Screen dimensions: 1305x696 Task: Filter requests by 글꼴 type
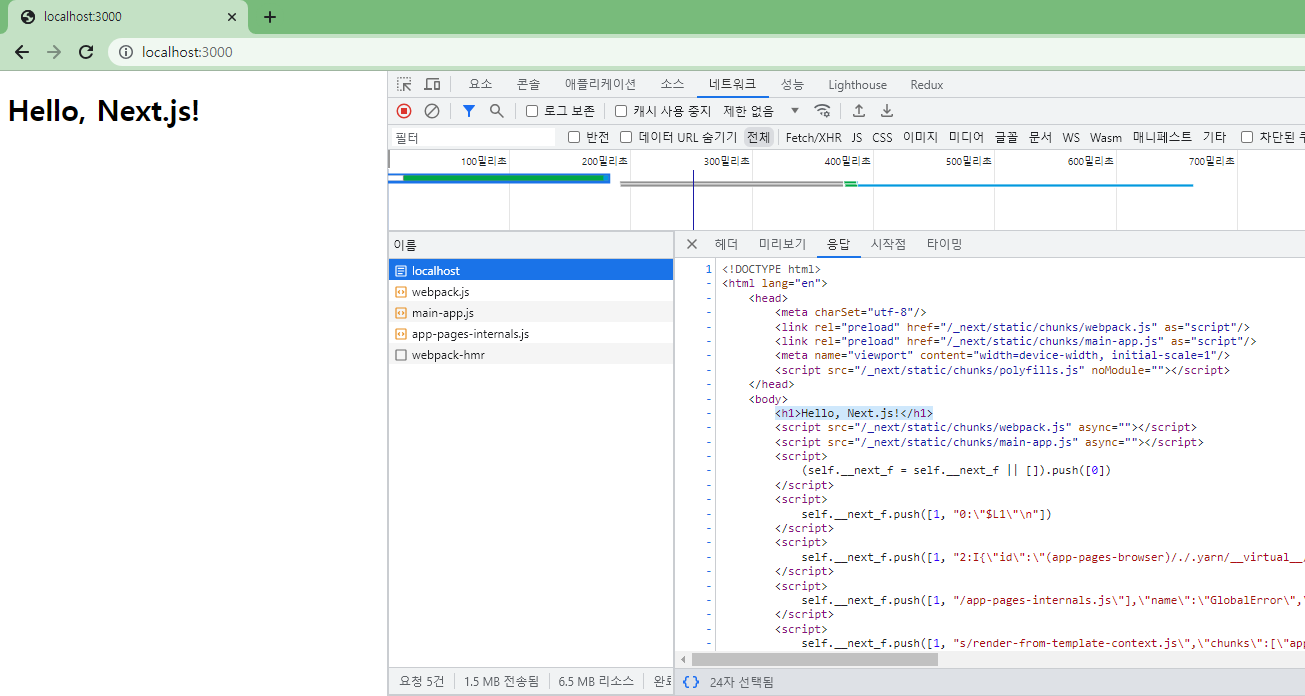tap(1006, 137)
